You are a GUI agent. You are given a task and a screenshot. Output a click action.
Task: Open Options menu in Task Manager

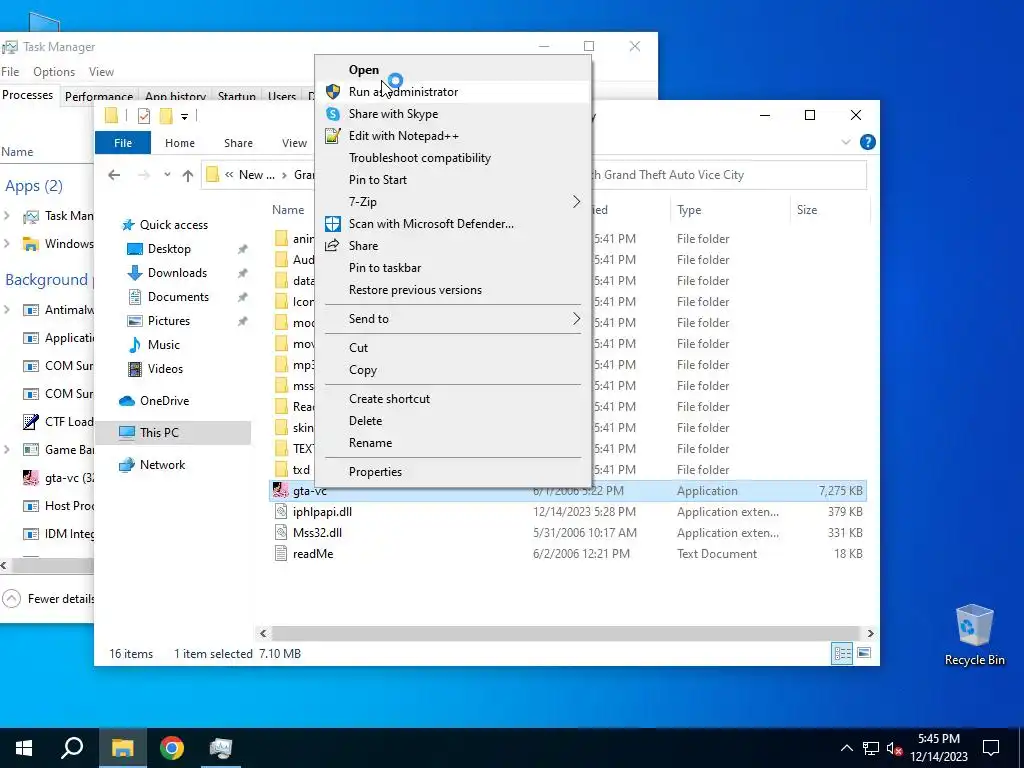click(54, 72)
